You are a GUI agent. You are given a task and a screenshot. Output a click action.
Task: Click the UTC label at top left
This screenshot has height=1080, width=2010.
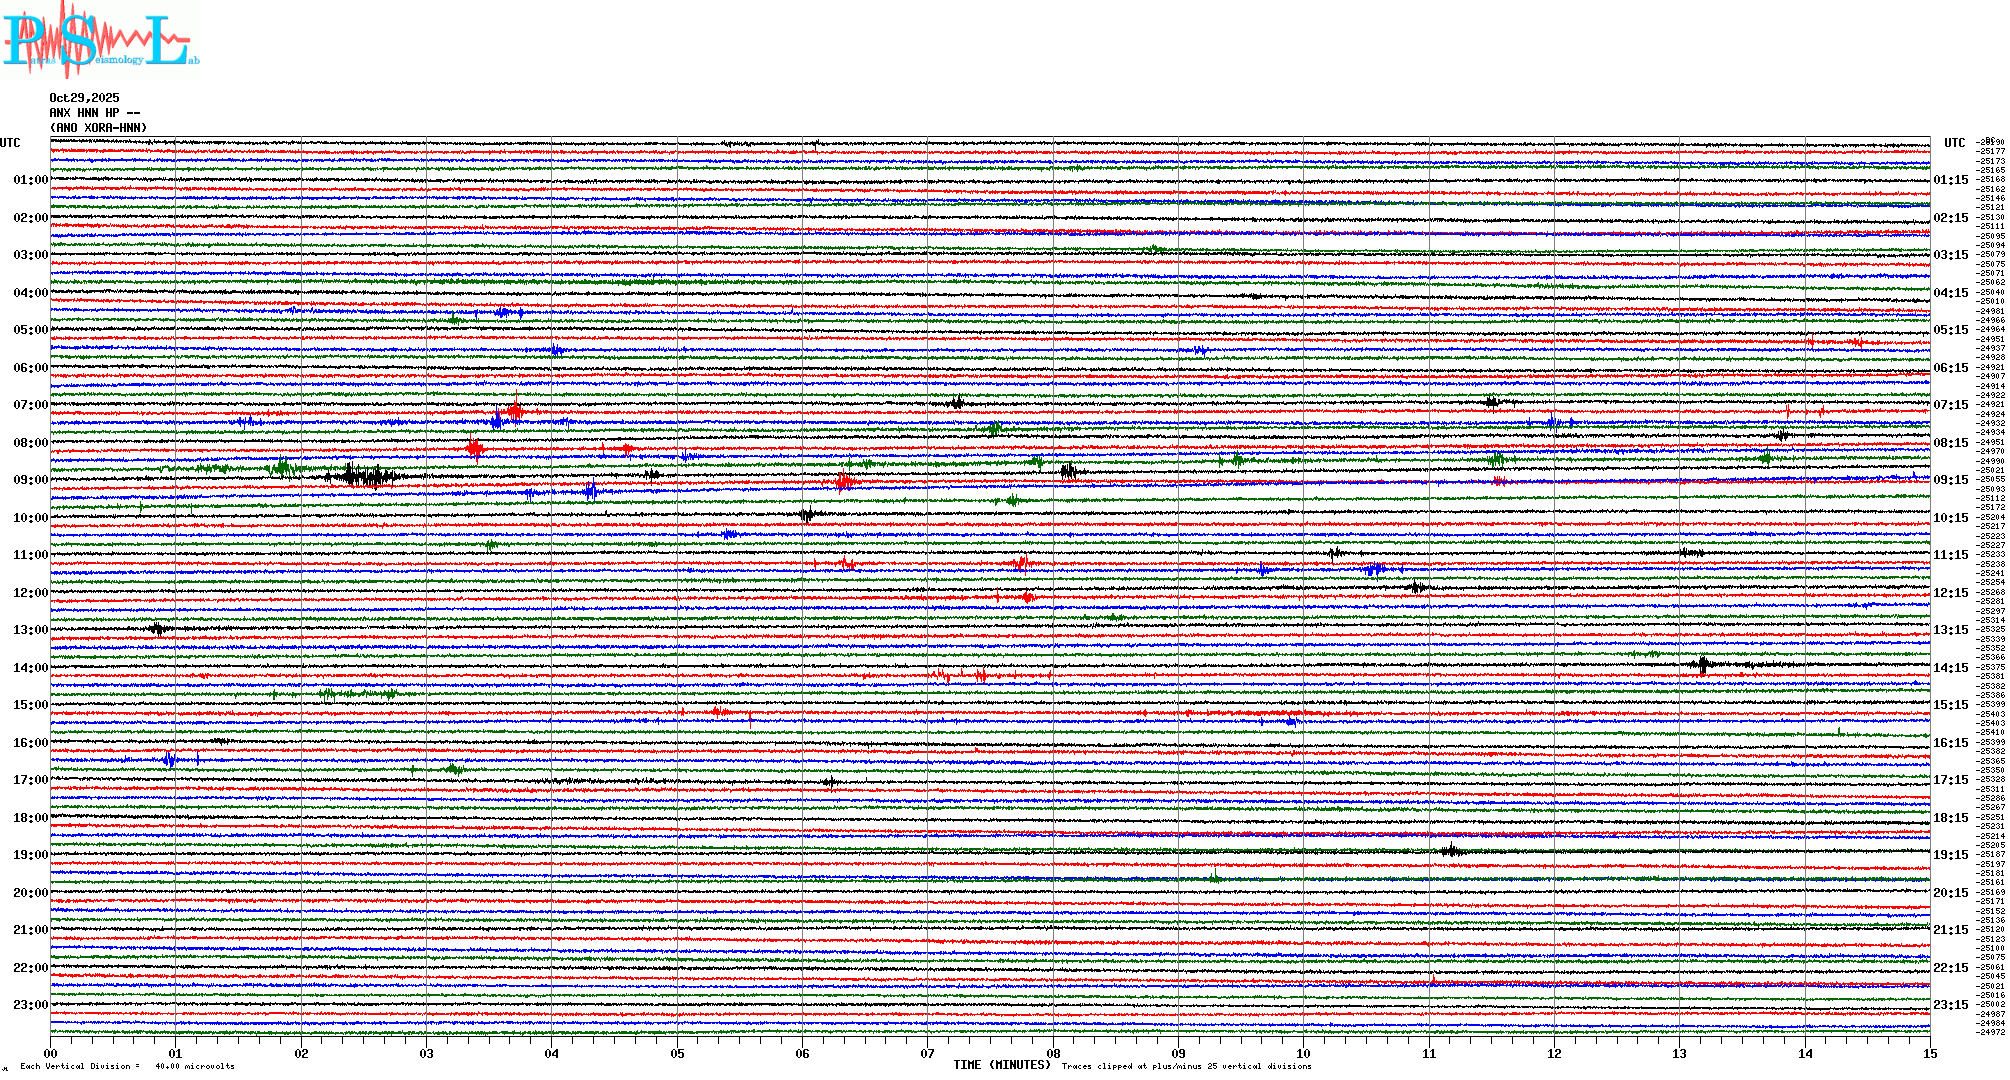(10, 143)
